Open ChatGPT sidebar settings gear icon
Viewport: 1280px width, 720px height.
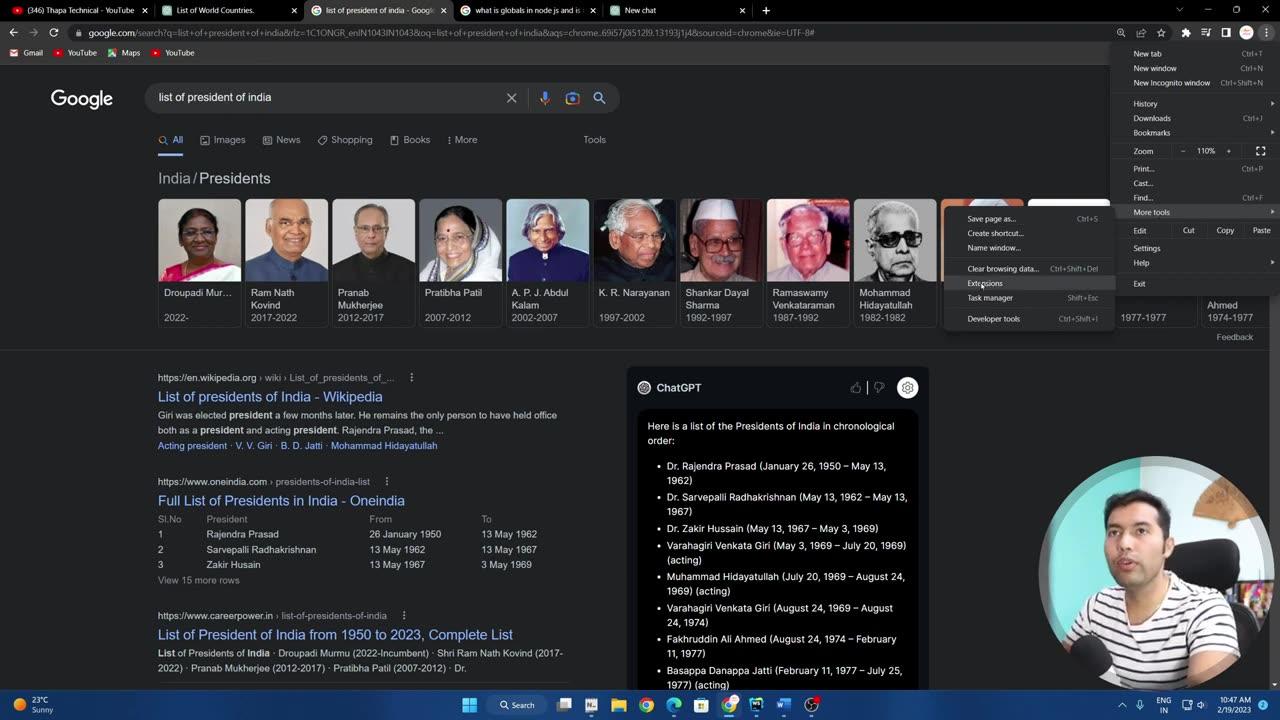tap(908, 388)
